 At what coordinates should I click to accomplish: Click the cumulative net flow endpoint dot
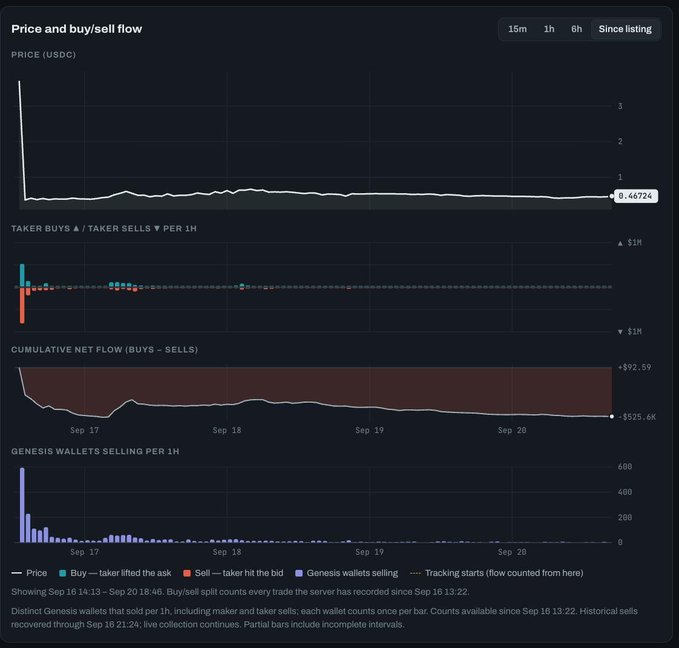click(x=611, y=416)
